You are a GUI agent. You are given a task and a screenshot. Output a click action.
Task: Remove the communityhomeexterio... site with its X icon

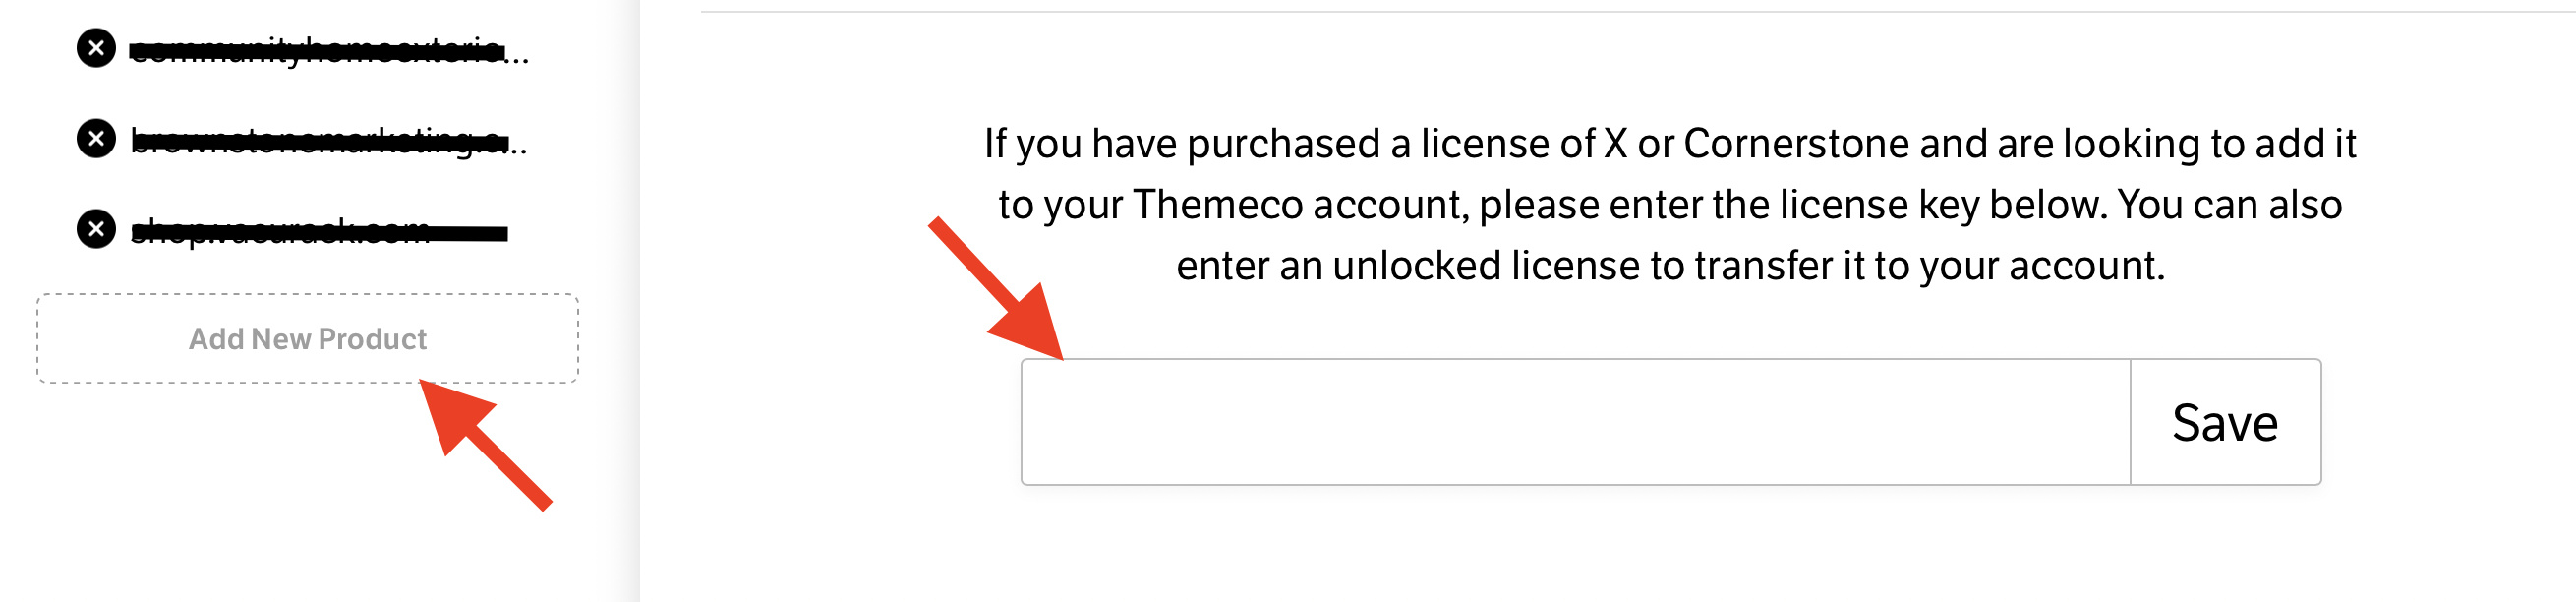[96, 48]
